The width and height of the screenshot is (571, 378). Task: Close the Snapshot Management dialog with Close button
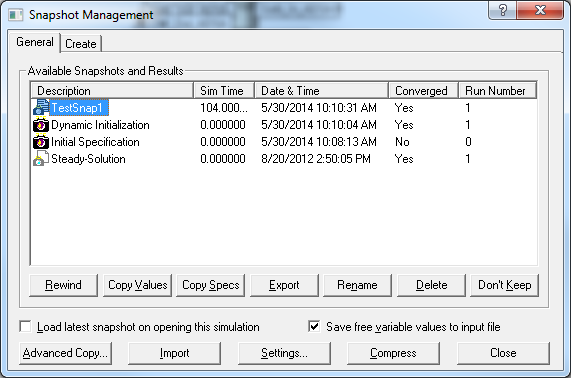pos(503,353)
